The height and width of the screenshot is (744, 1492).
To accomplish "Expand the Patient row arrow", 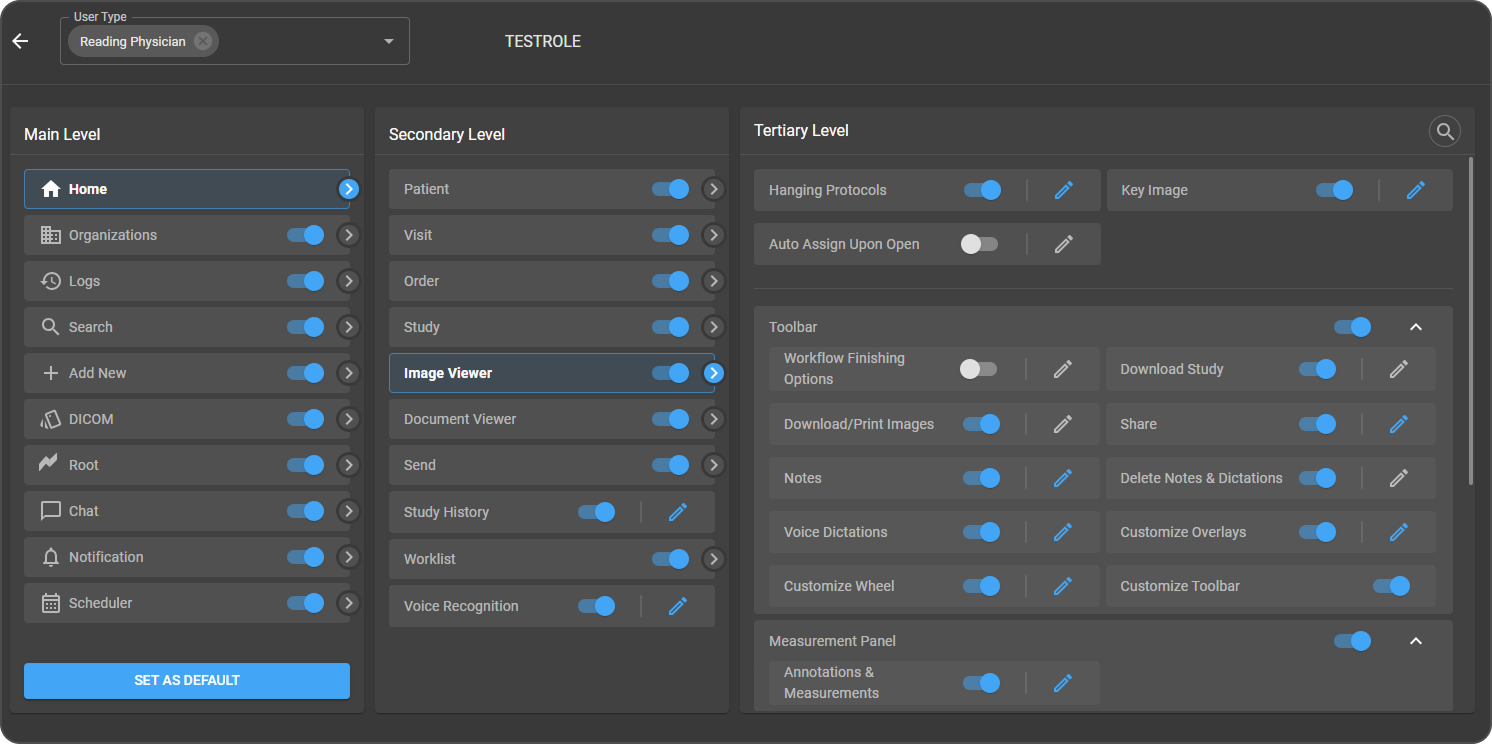I will click(713, 189).
